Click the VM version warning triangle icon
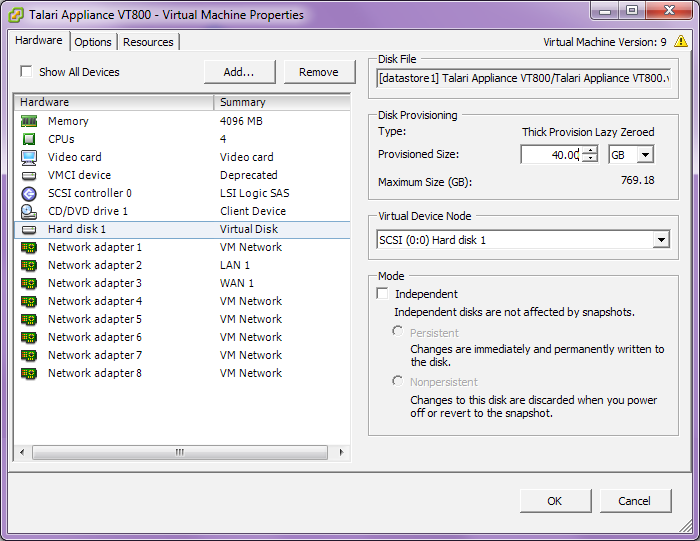700x541 pixels. tap(681, 41)
